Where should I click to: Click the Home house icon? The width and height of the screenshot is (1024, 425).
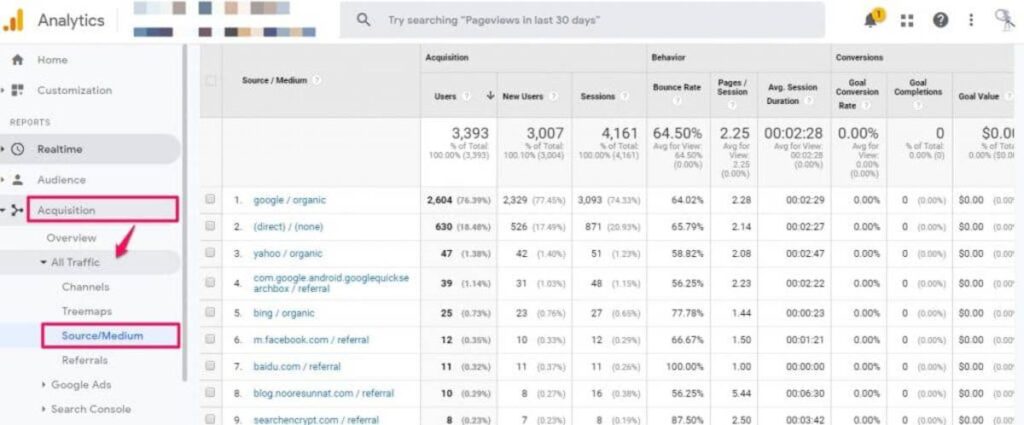[x=18, y=60]
